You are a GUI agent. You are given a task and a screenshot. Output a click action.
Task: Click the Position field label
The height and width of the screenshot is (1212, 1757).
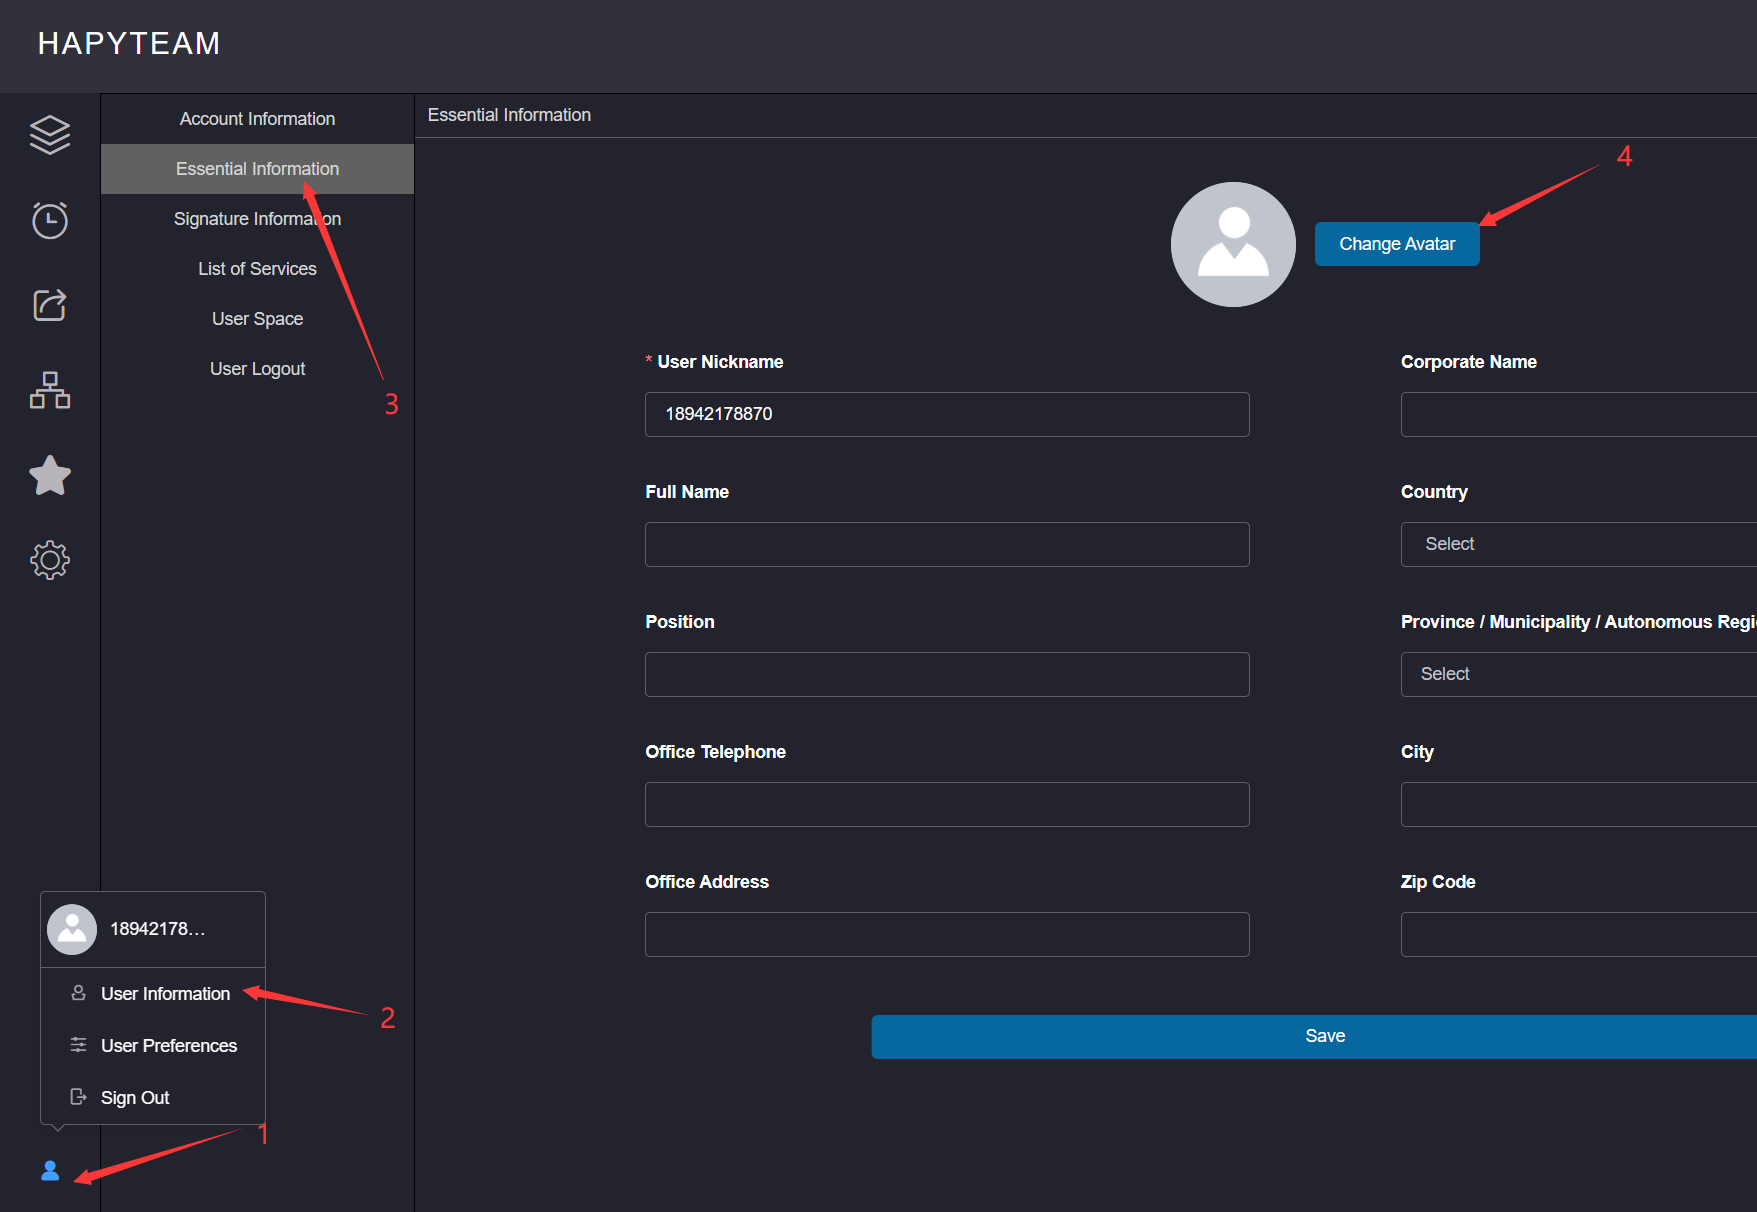[680, 622]
